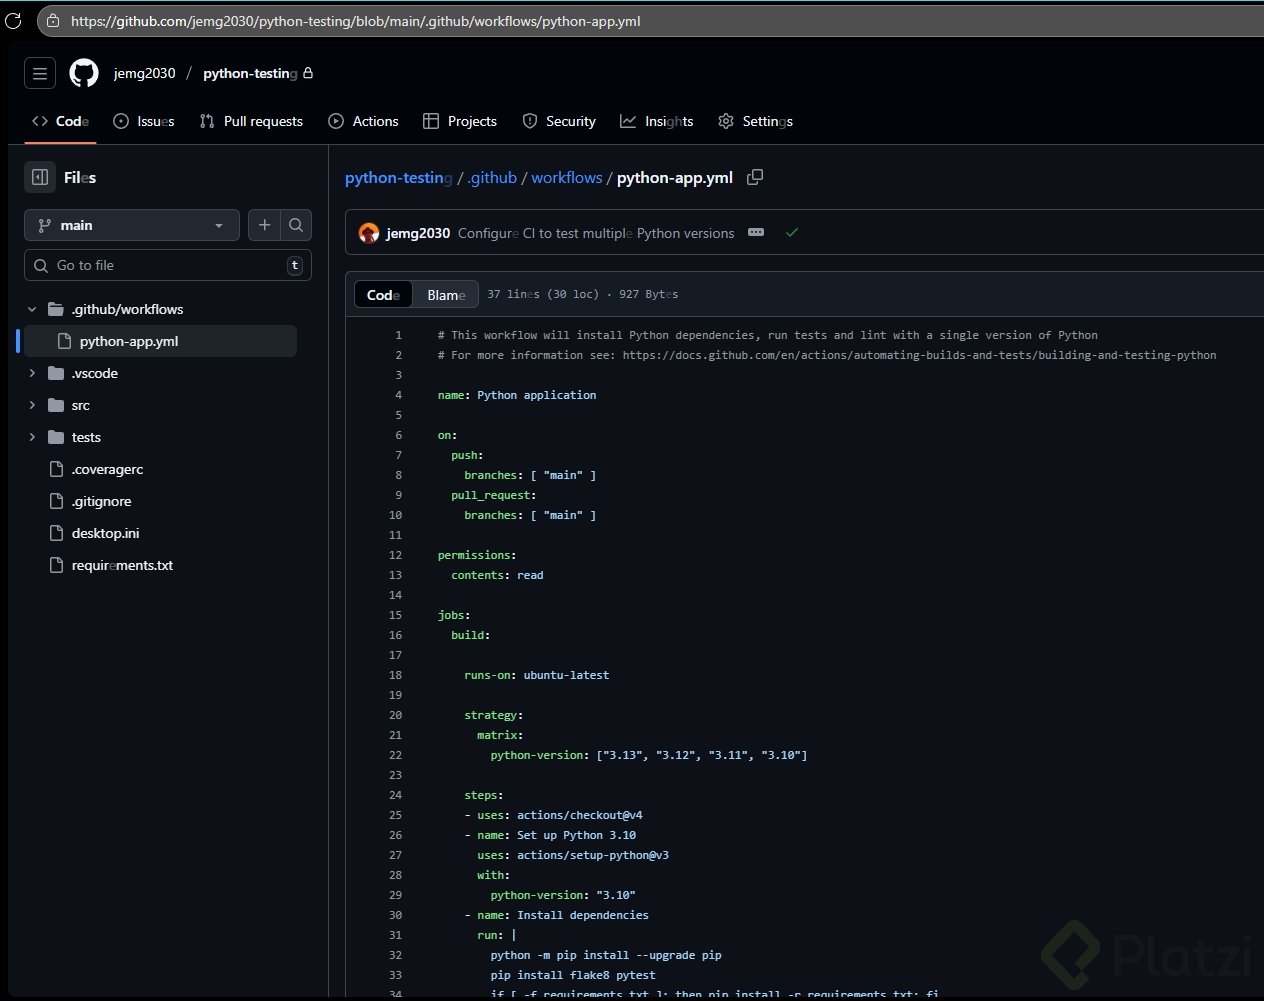Screen dimensions: 1264x1001
Task: Open the main branch dropdown
Action: [x=132, y=225]
